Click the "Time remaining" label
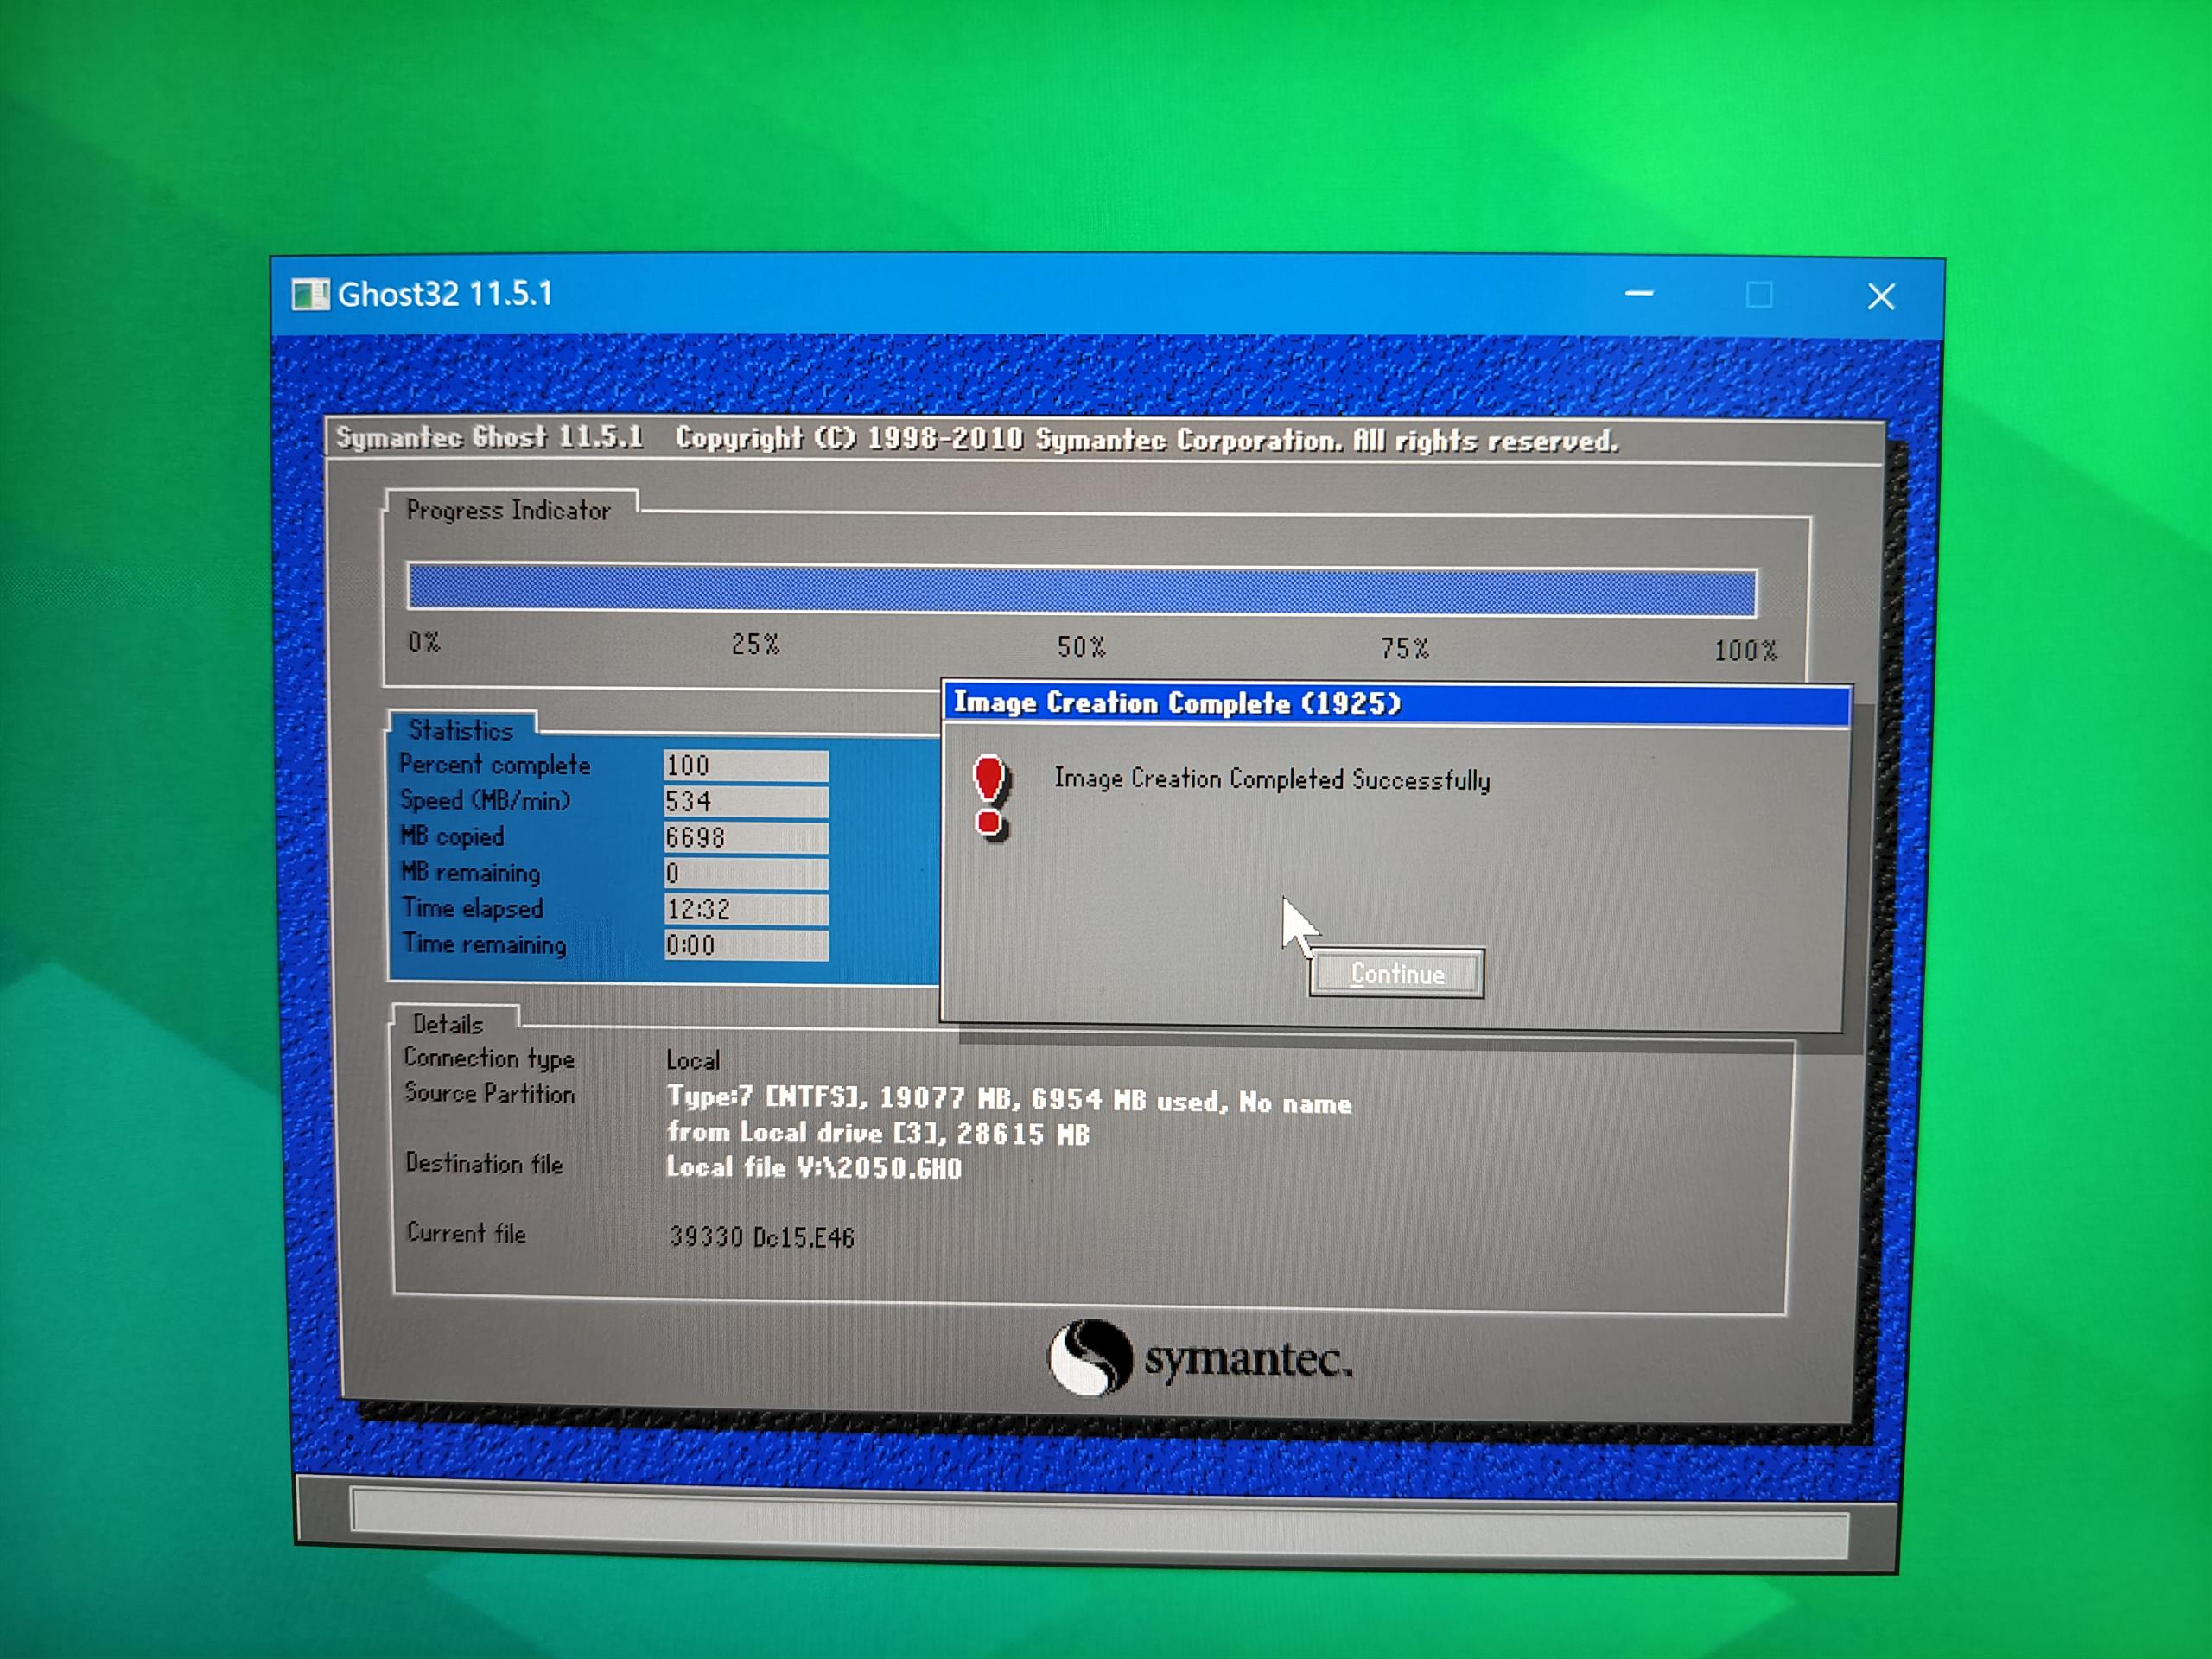This screenshot has height=1659, width=2212. [x=485, y=945]
